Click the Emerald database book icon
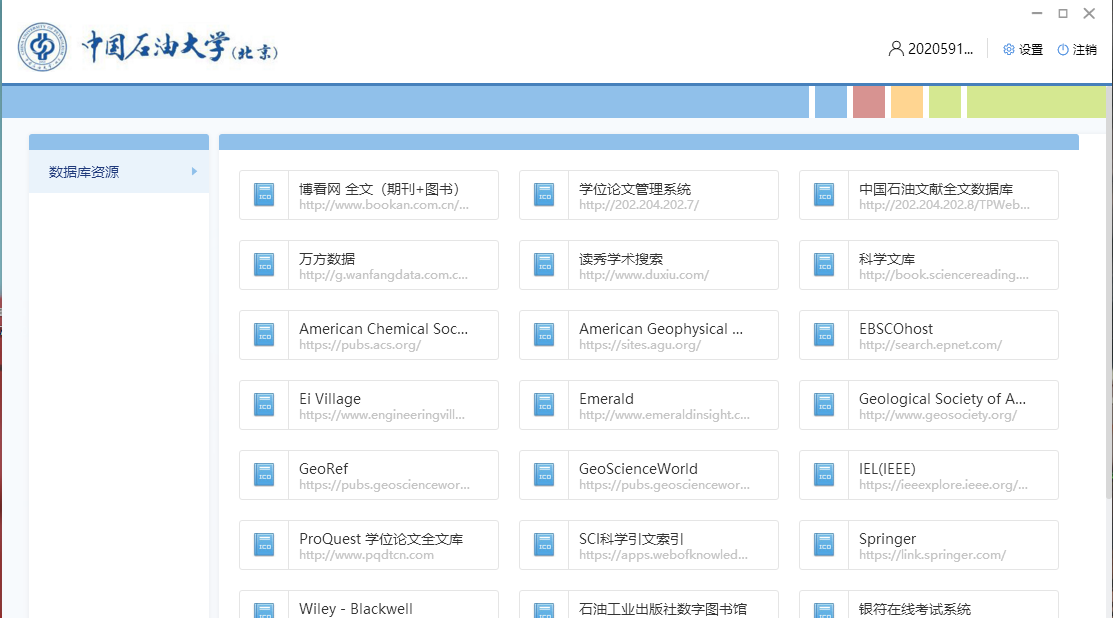This screenshot has height=618, width=1113. pos(544,405)
